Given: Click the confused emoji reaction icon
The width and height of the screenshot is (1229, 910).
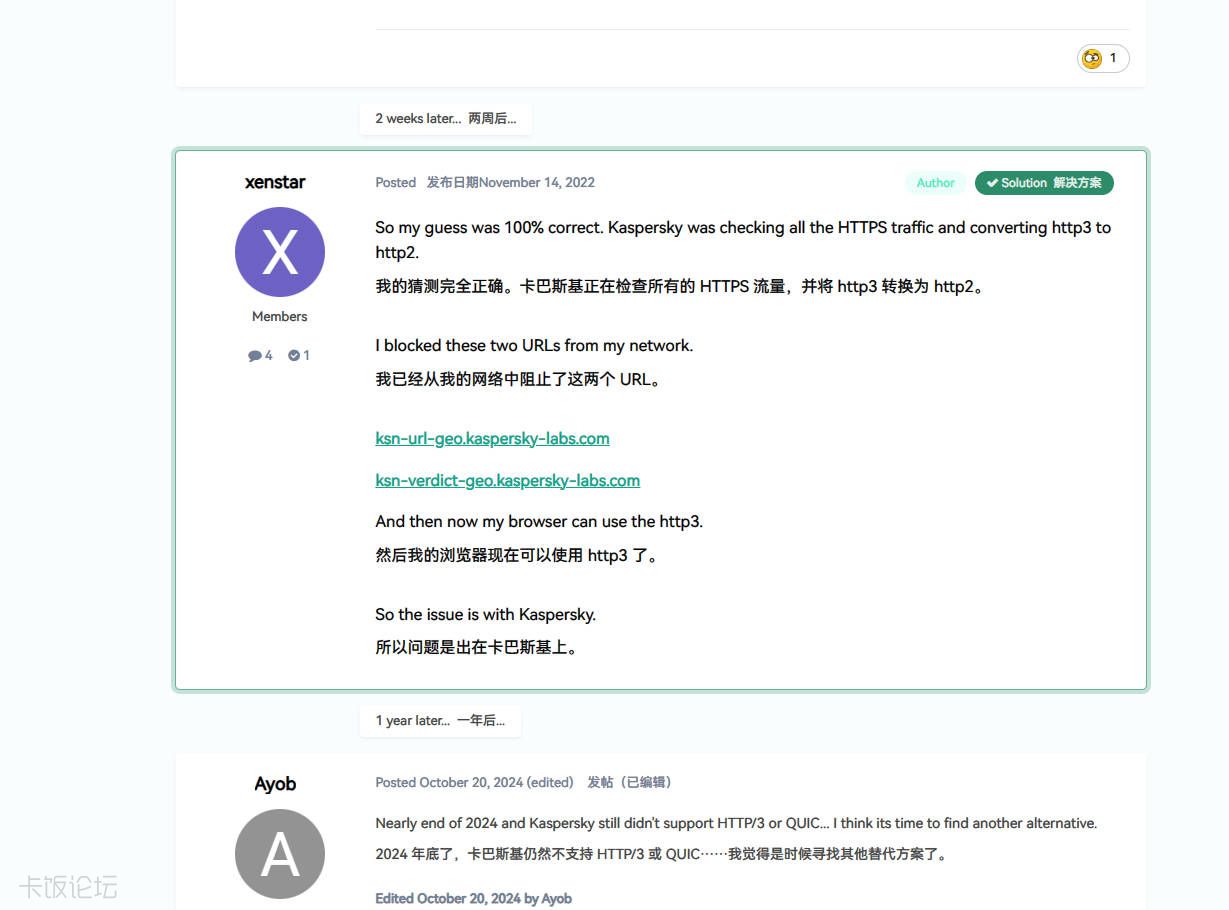Looking at the screenshot, I should [1092, 58].
